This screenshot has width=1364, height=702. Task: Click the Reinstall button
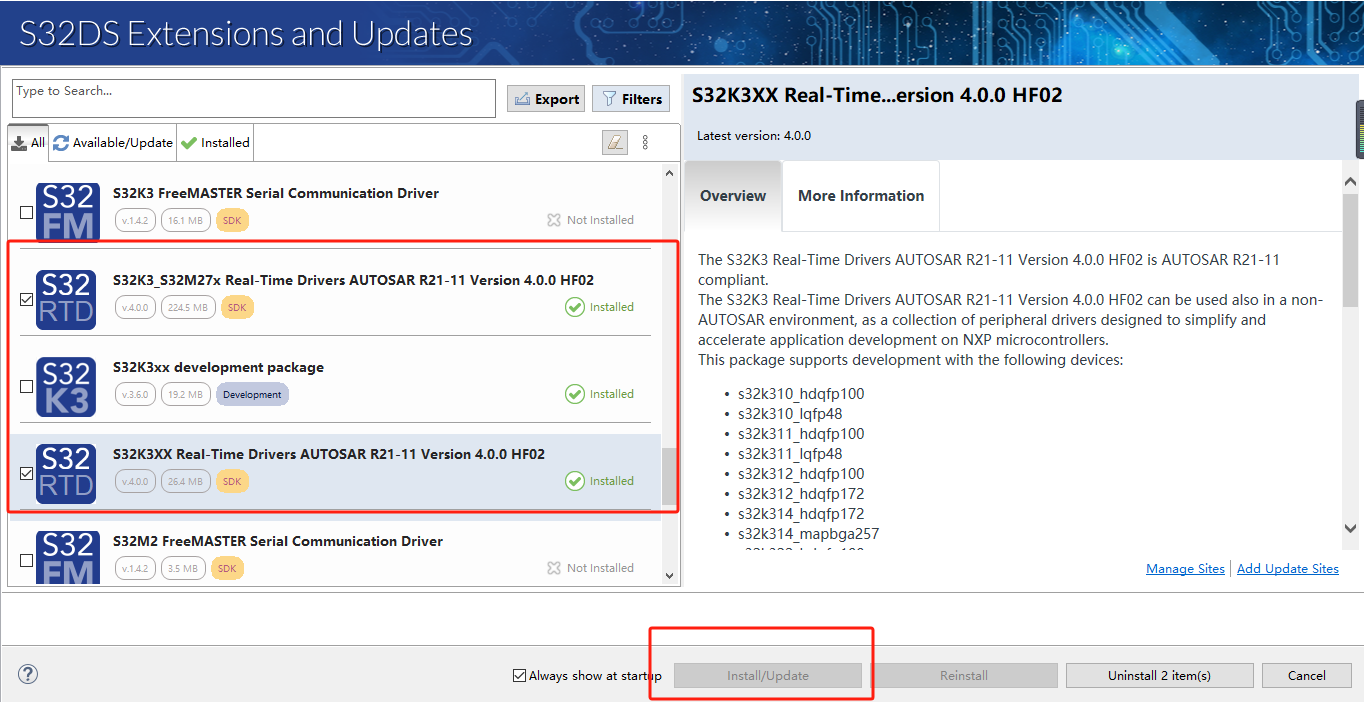(964, 675)
